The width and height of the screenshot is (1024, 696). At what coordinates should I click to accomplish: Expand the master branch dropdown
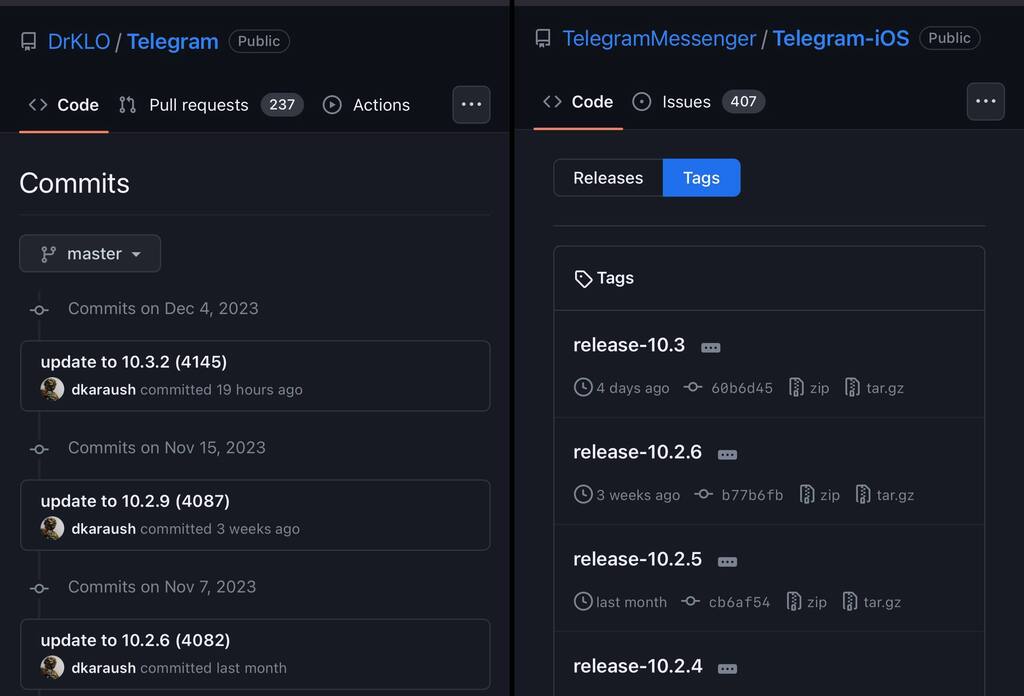tap(90, 253)
